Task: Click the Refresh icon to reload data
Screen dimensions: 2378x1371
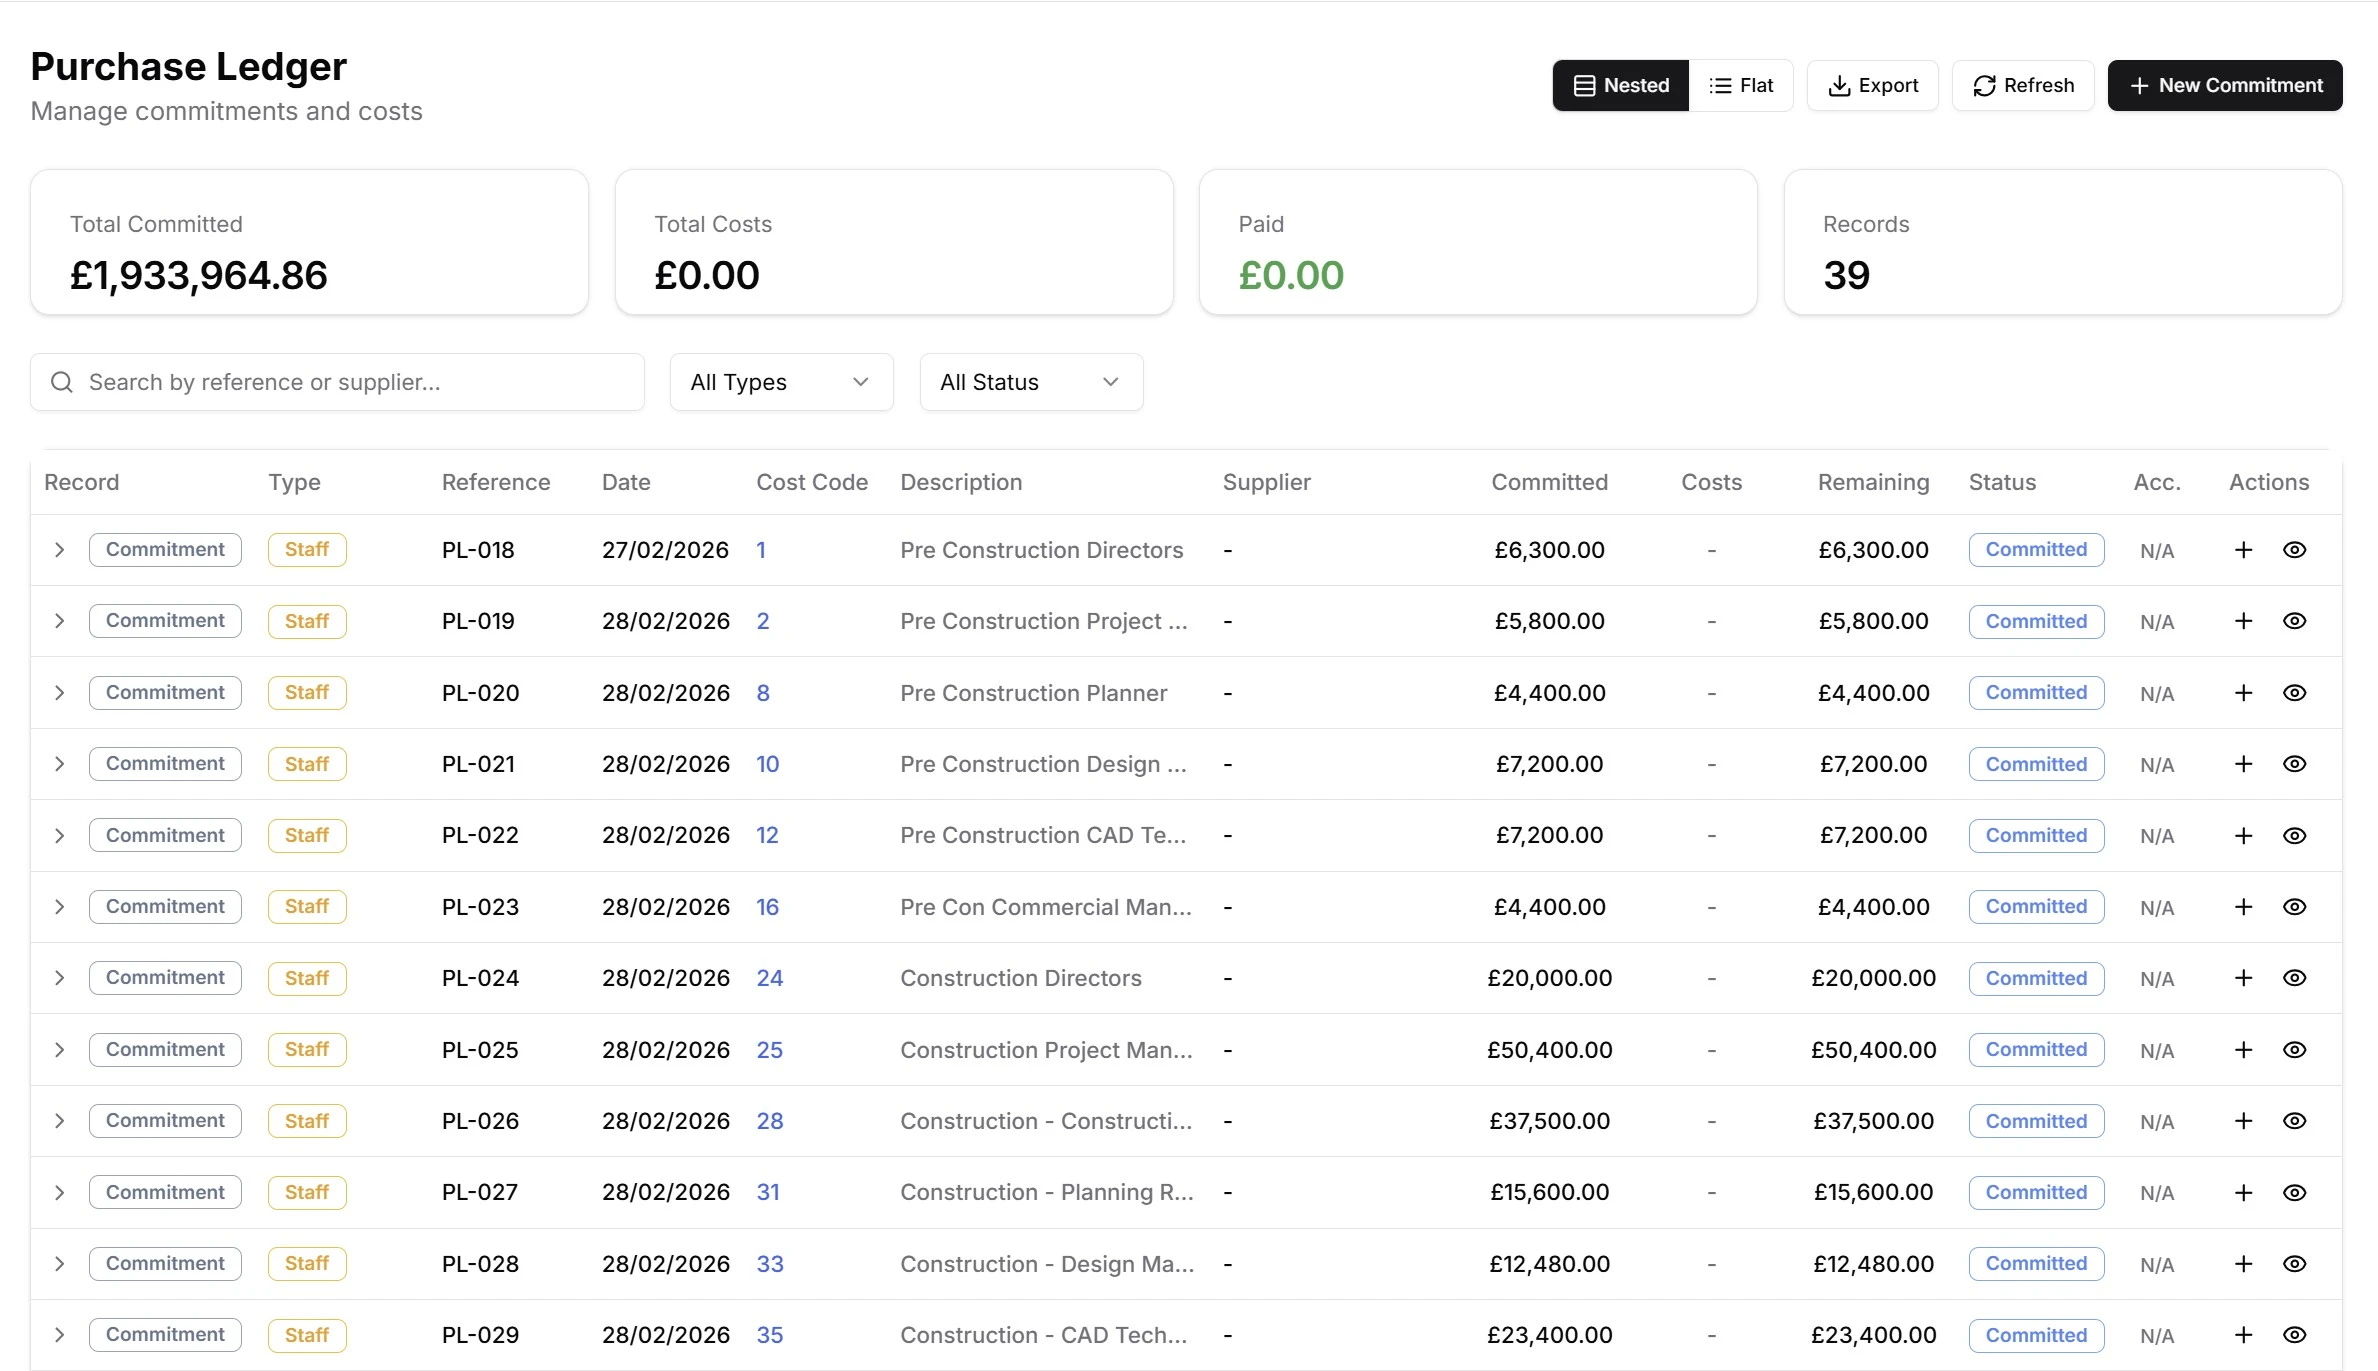Action: coord(2021,85)
